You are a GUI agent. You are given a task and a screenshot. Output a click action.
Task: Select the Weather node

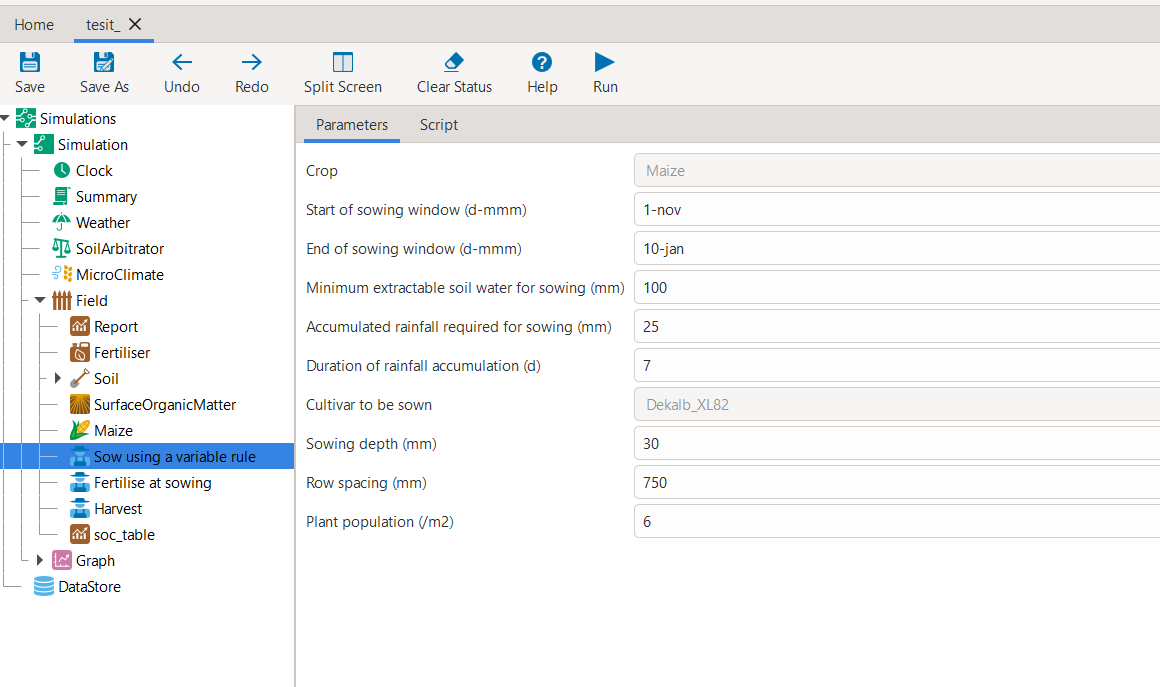[x=102, y=223]
